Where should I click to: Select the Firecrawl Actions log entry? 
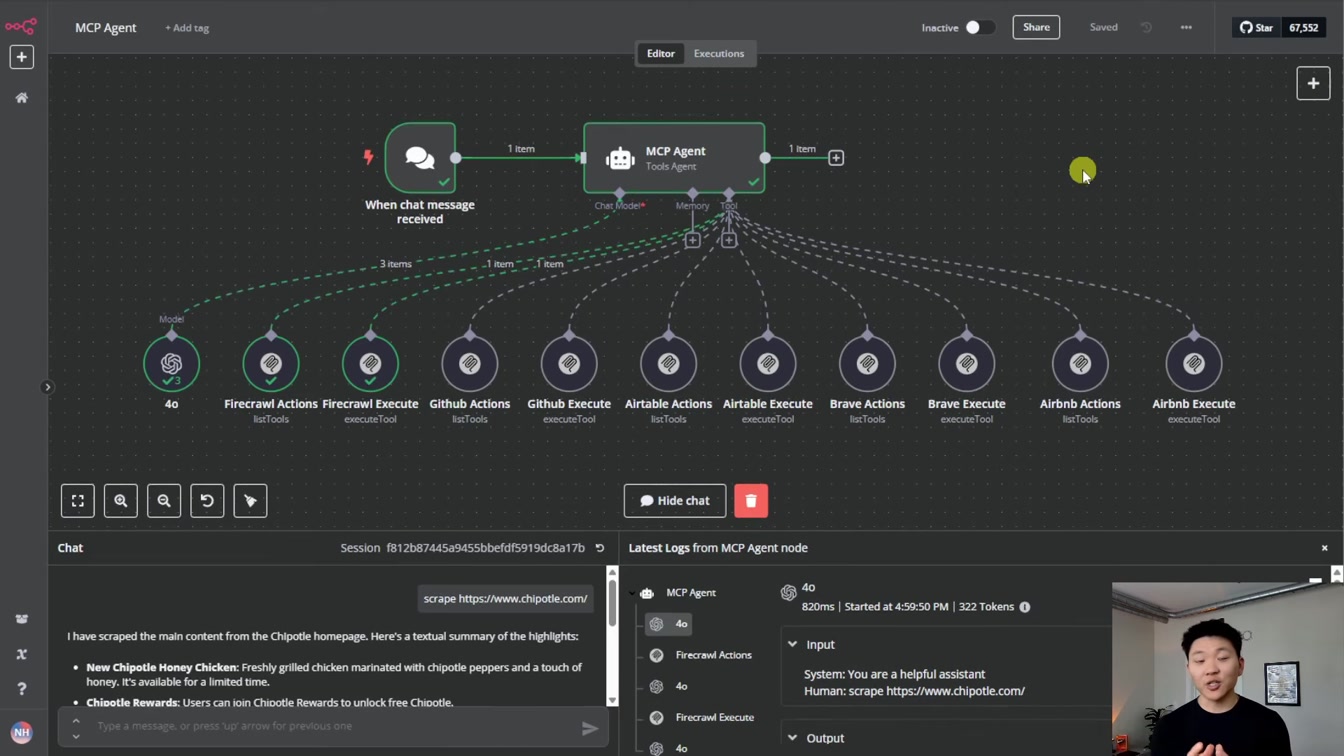[702, 655]
